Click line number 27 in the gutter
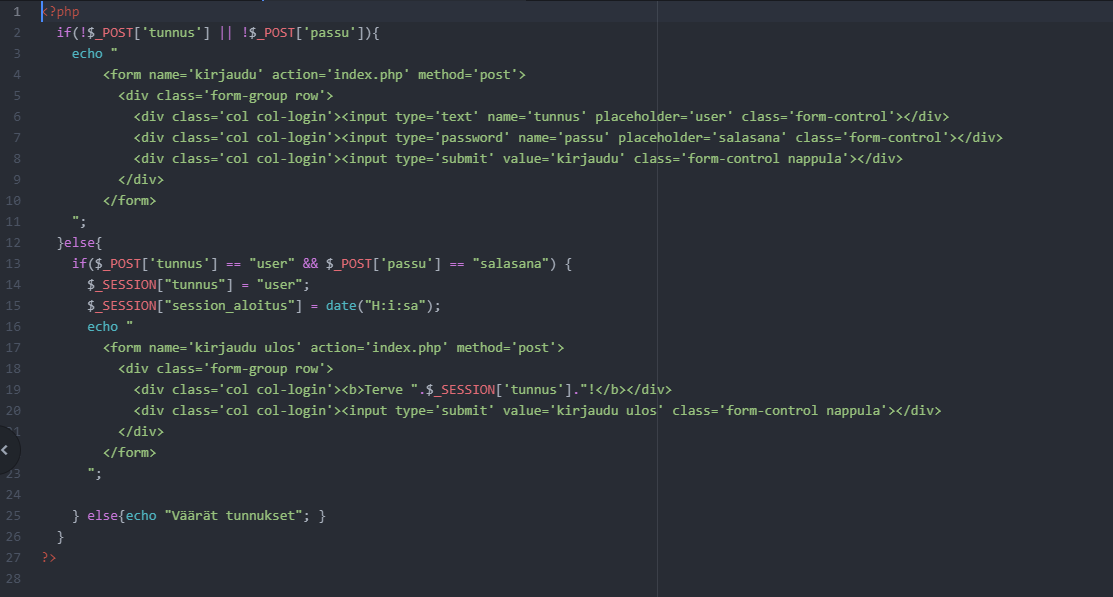1113x597 pixels. (x=14, y=557)
